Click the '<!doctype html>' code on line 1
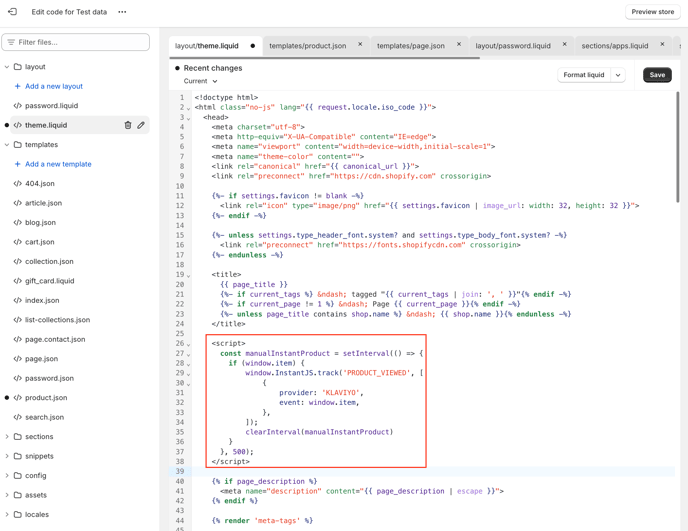Viewport: 688px width, 531px height. pos(226,97)
